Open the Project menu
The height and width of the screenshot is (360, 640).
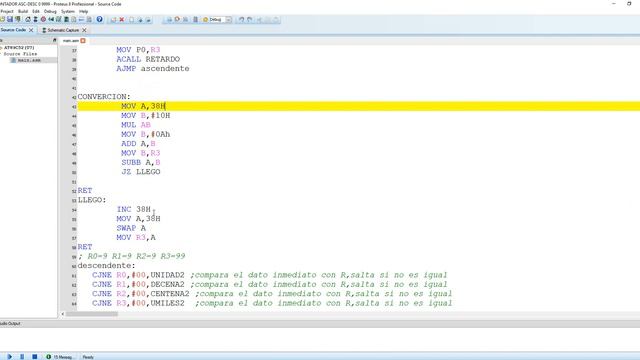[7, 11]
